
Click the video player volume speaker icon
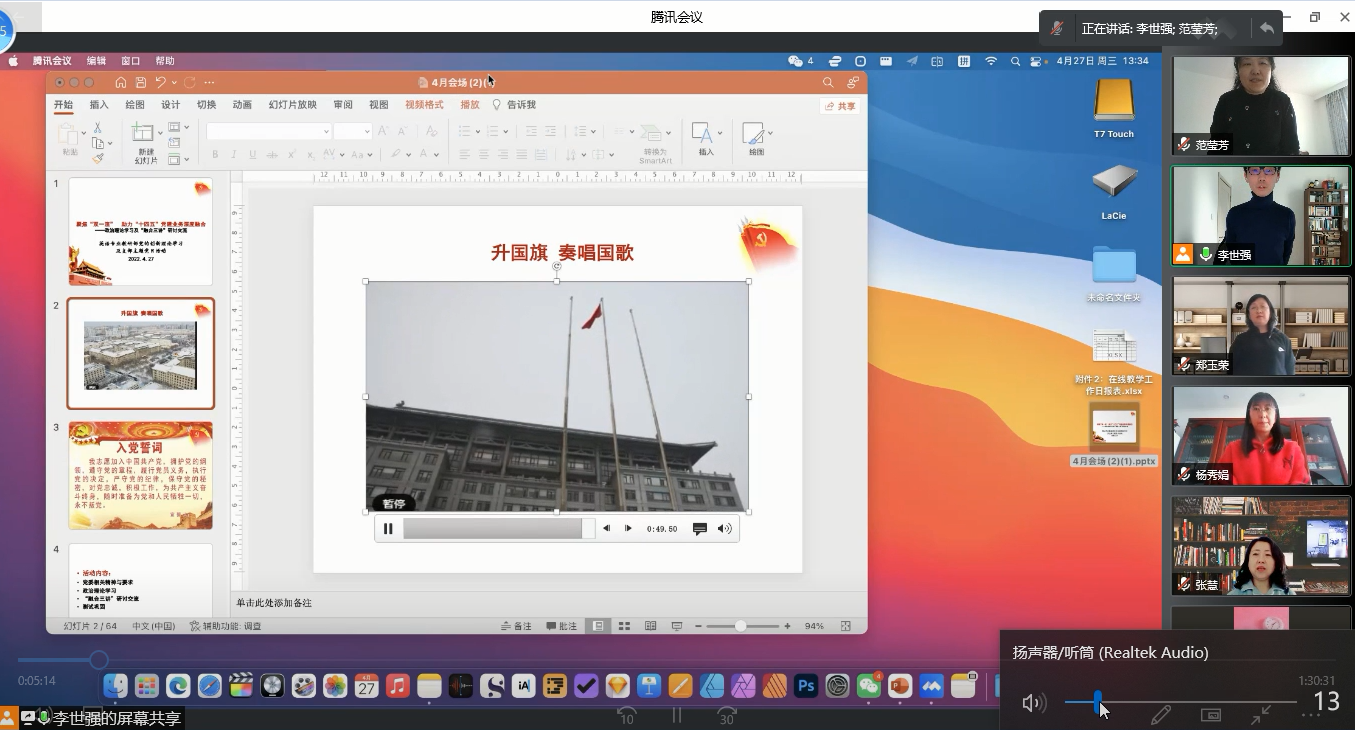[x=725, y=529]
